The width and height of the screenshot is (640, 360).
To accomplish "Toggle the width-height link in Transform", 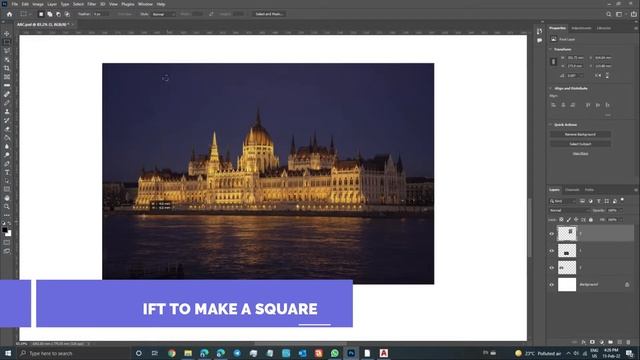I will click(553, 62).
